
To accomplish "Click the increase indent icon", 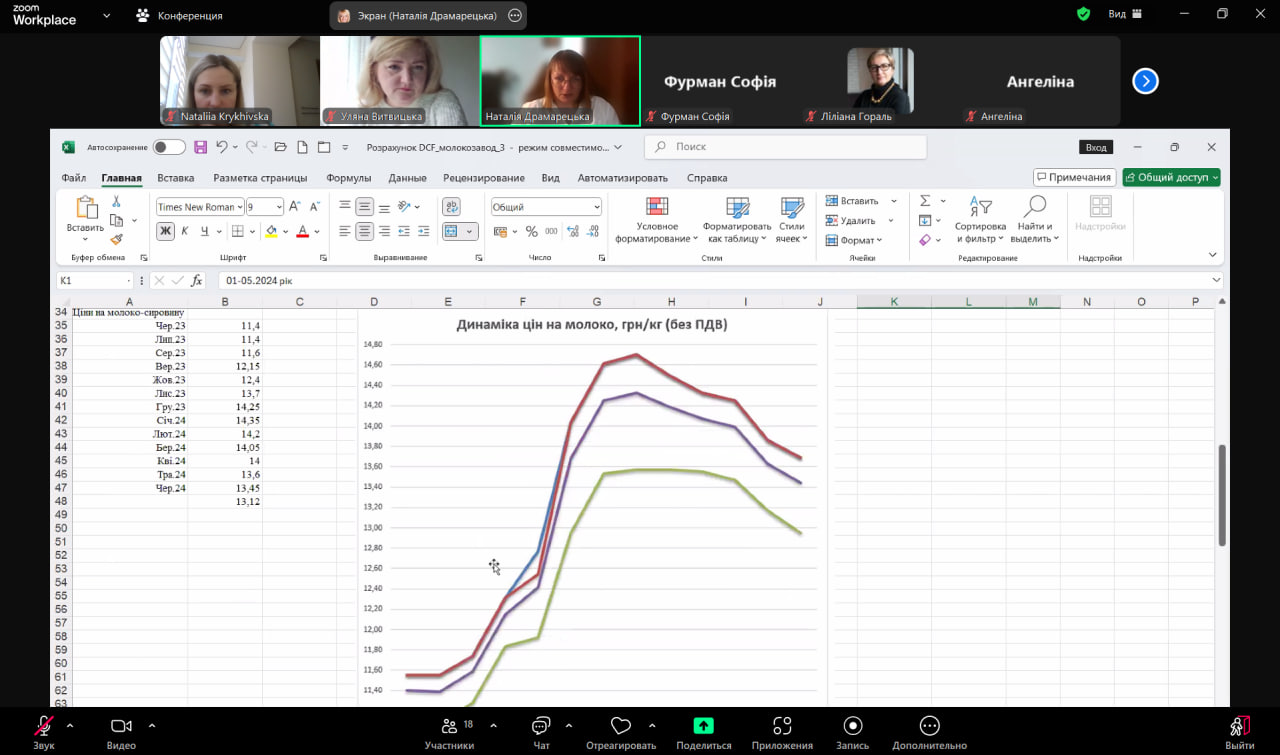I will coord(423,231).
